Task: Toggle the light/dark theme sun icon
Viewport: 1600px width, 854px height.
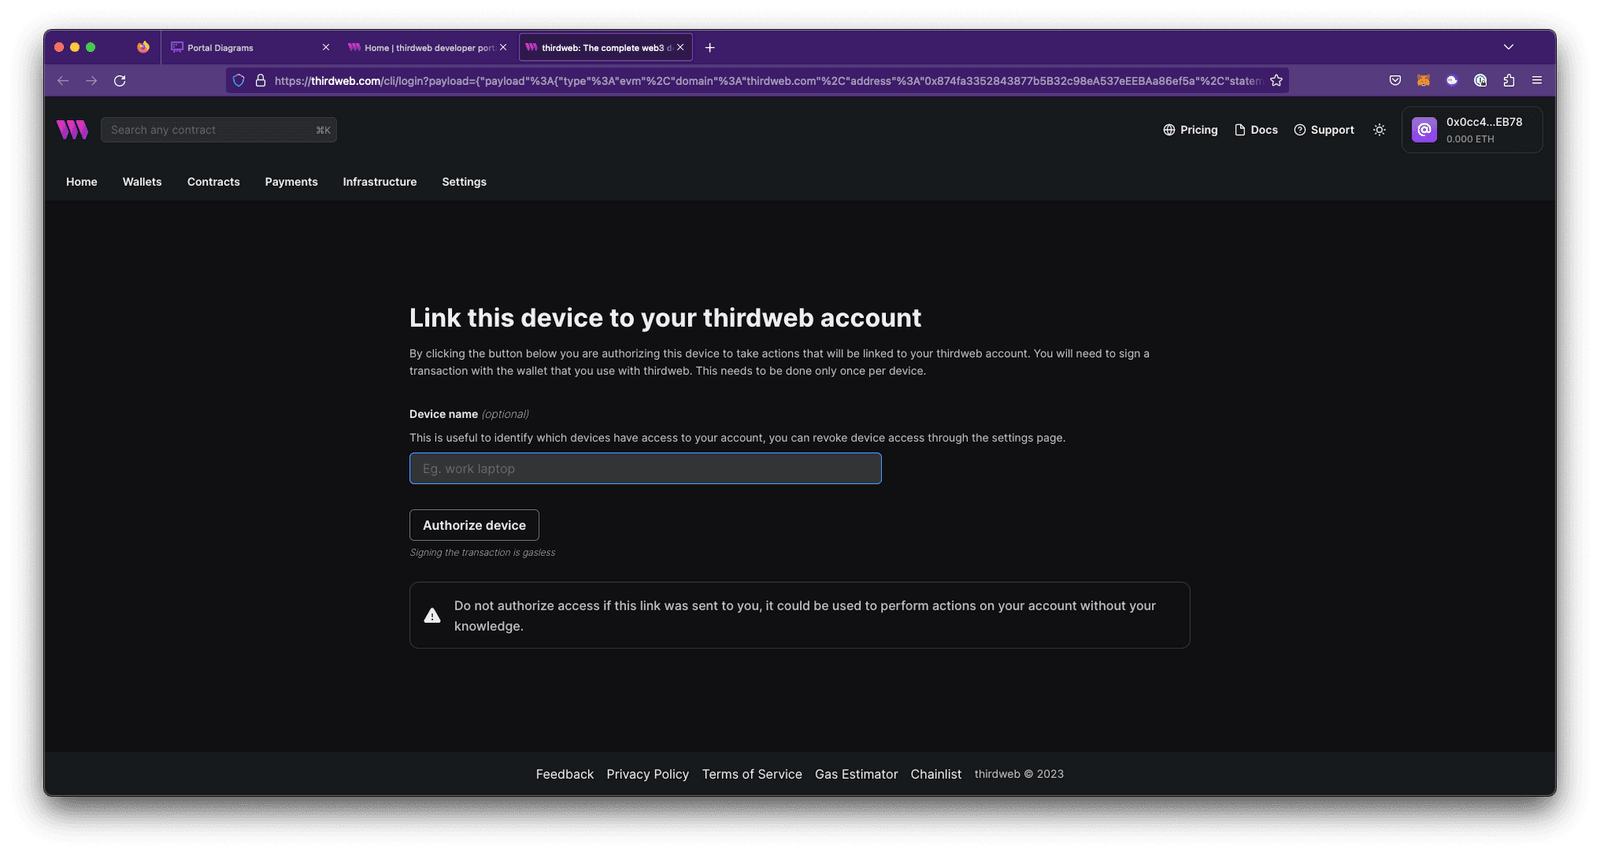Action: click(x=1379, y=130)
